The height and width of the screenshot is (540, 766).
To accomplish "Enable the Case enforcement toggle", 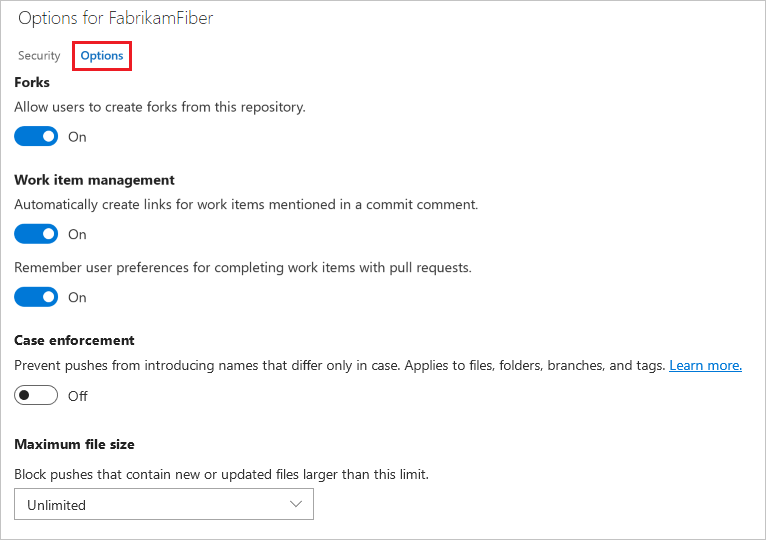I will pyautogui.click(x=36, y=396).
